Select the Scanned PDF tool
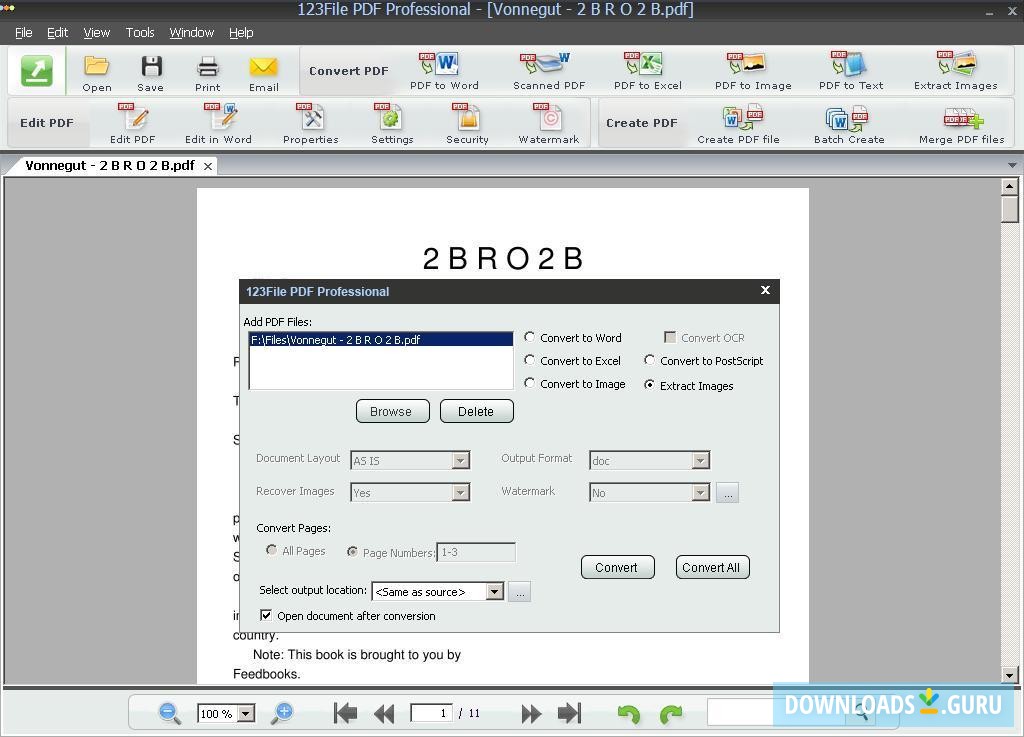1024x737 pixels. tap(549, 71)
